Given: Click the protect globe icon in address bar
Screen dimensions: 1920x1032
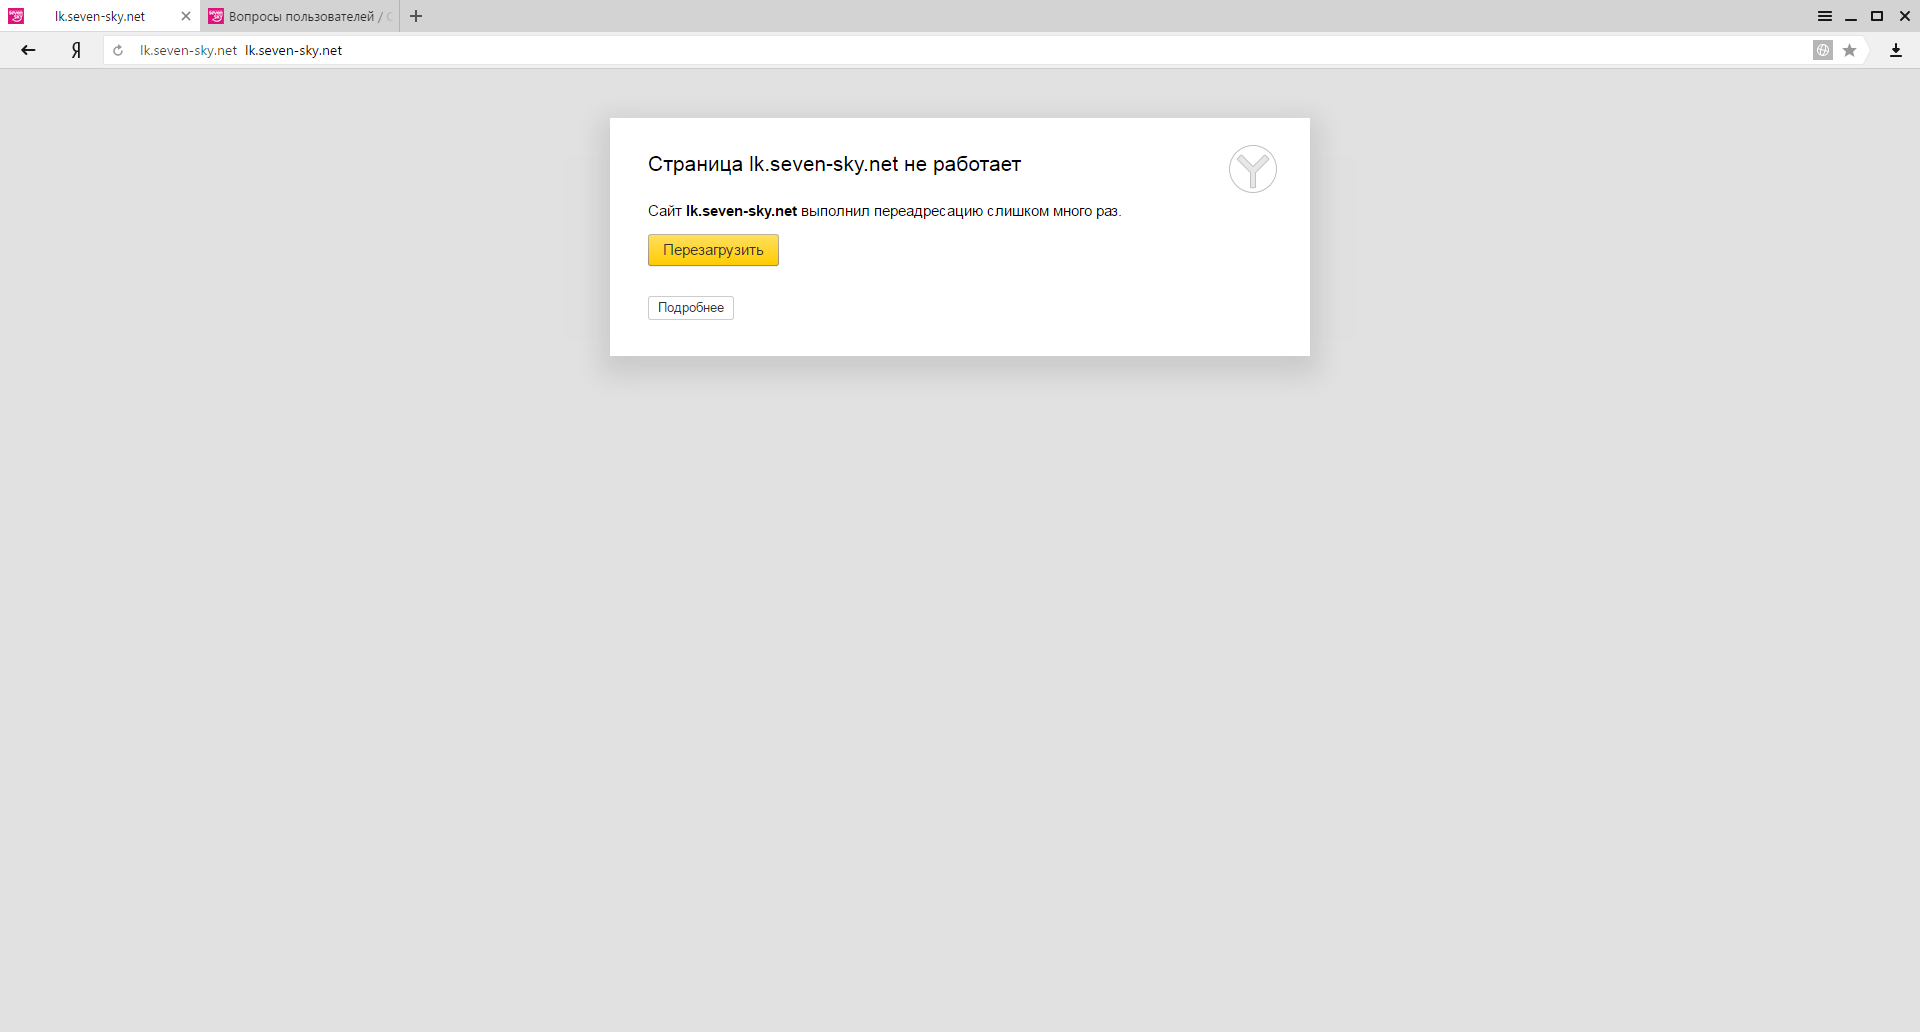Looking at the screenshot, I should (x=1823, y=50).
